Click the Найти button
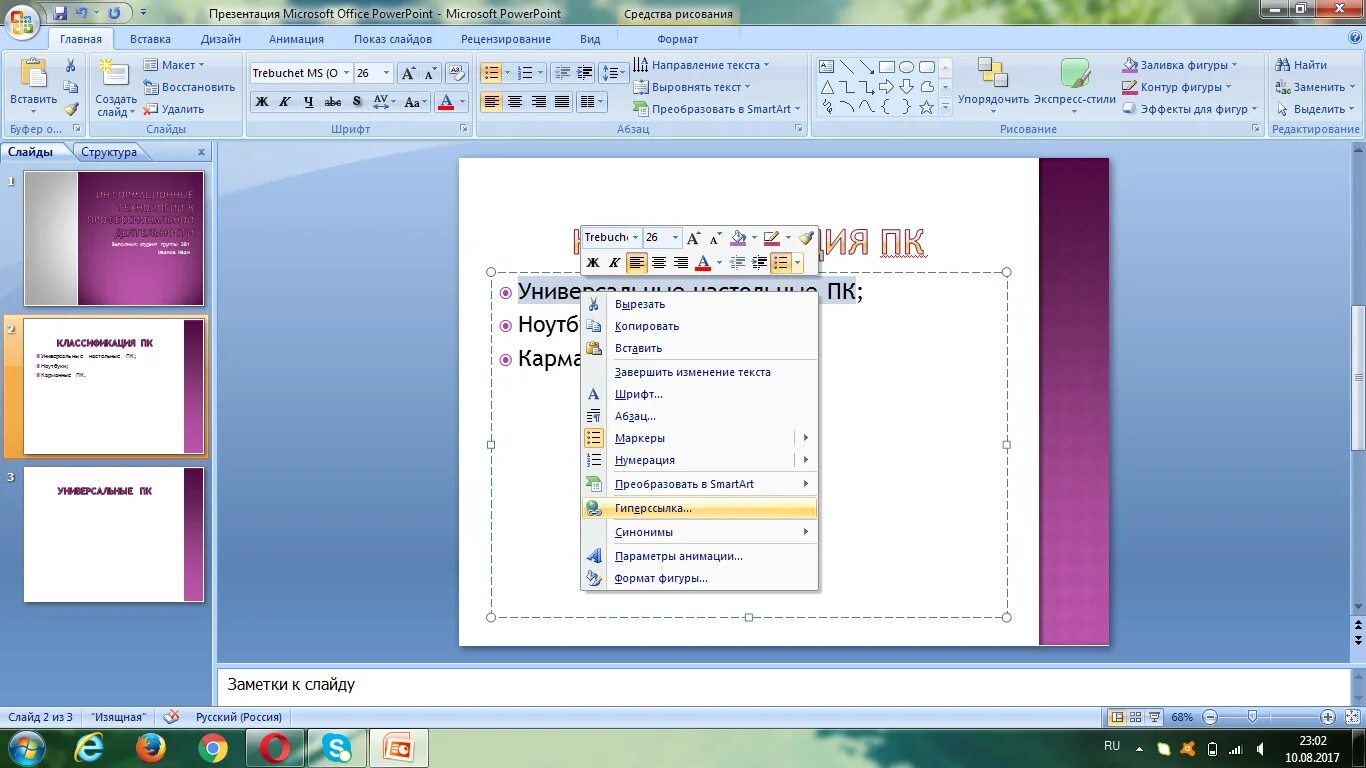This screenshot has height=768, width=1366. pyautogui.click(x=1301, y=65)
